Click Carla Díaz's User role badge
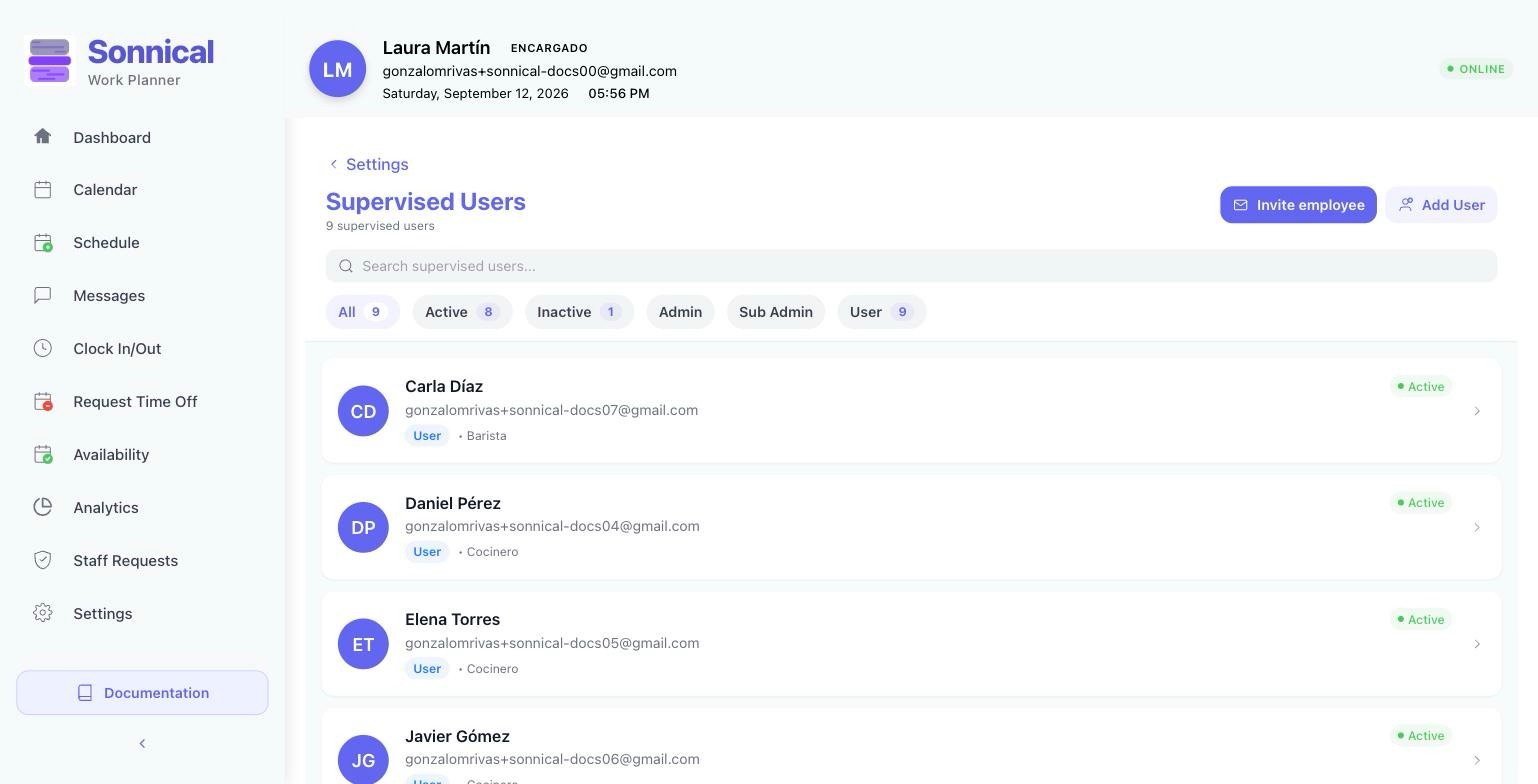This screenshot has width=1538, height=784. tap(427, 435)
